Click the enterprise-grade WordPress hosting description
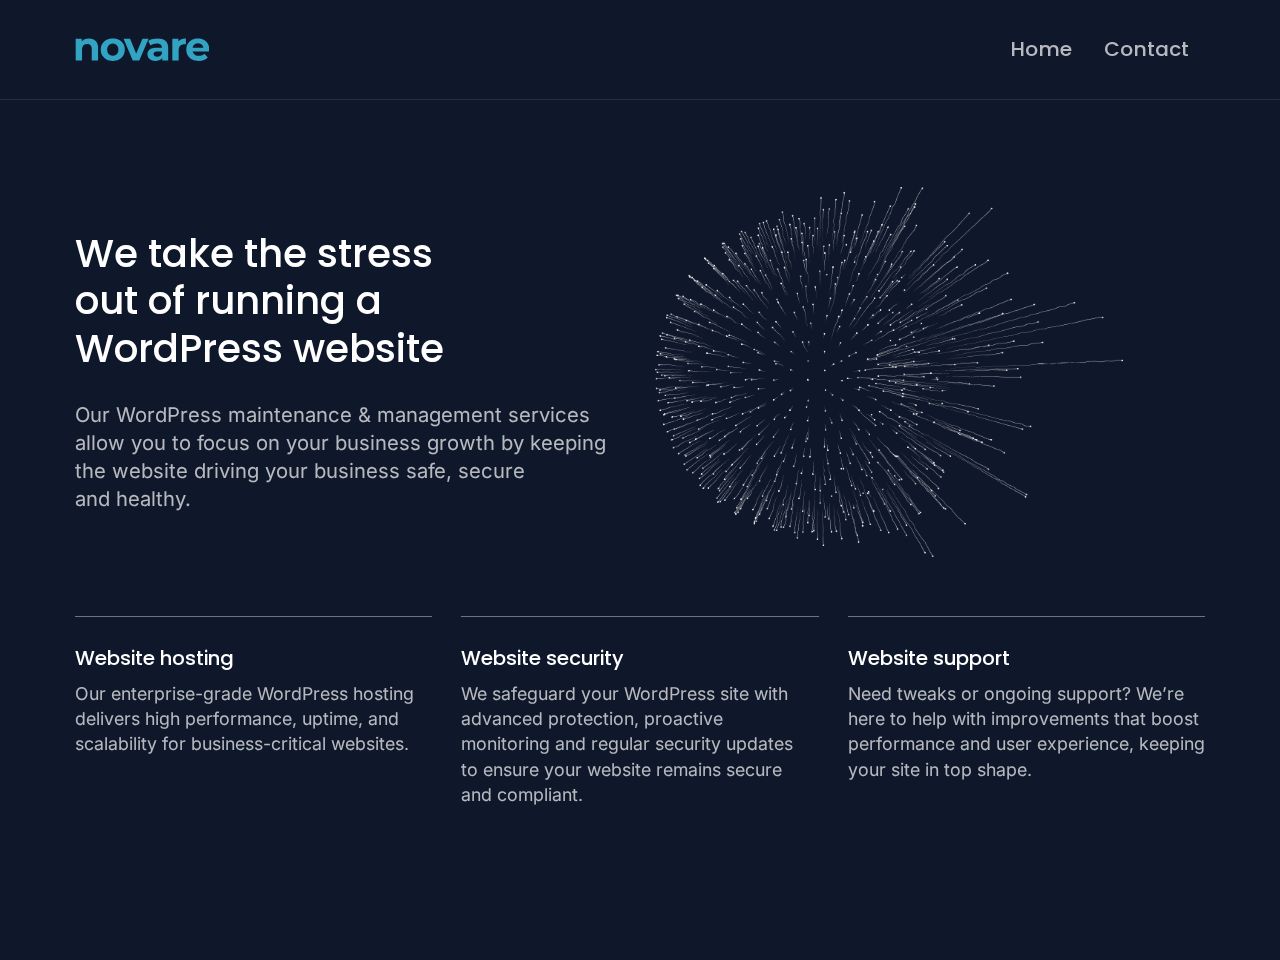This screenshot has width=1280, height=960. click(244, 719)
